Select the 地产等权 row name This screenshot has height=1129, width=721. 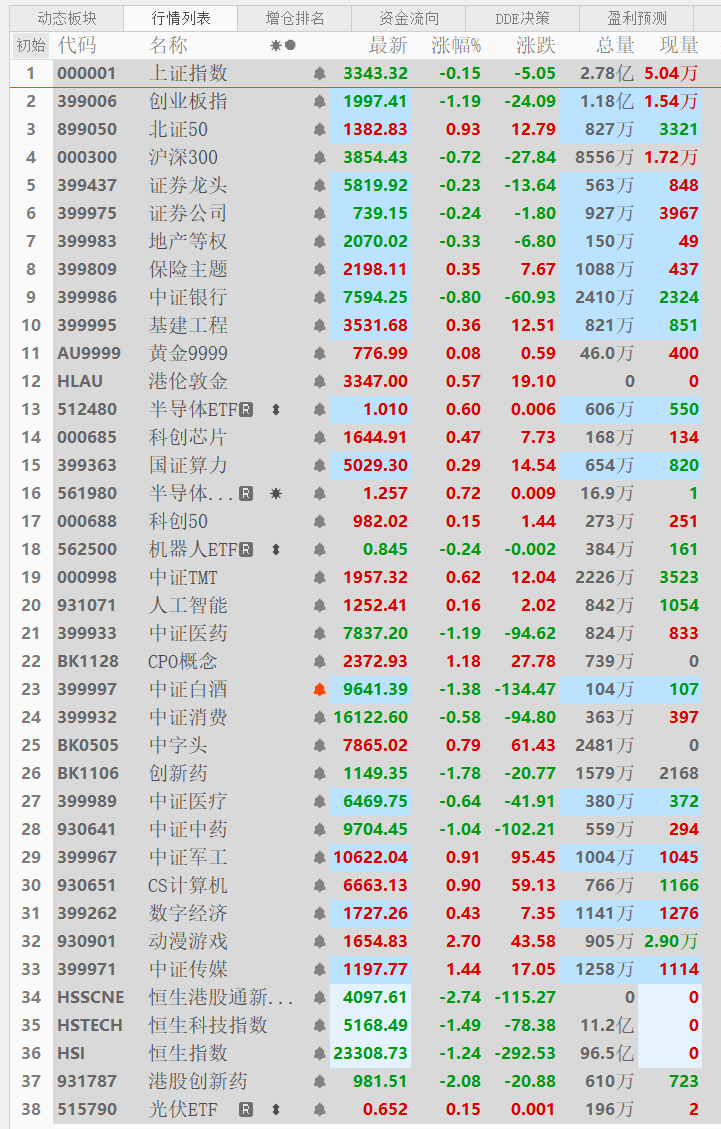tap(188, 241)
